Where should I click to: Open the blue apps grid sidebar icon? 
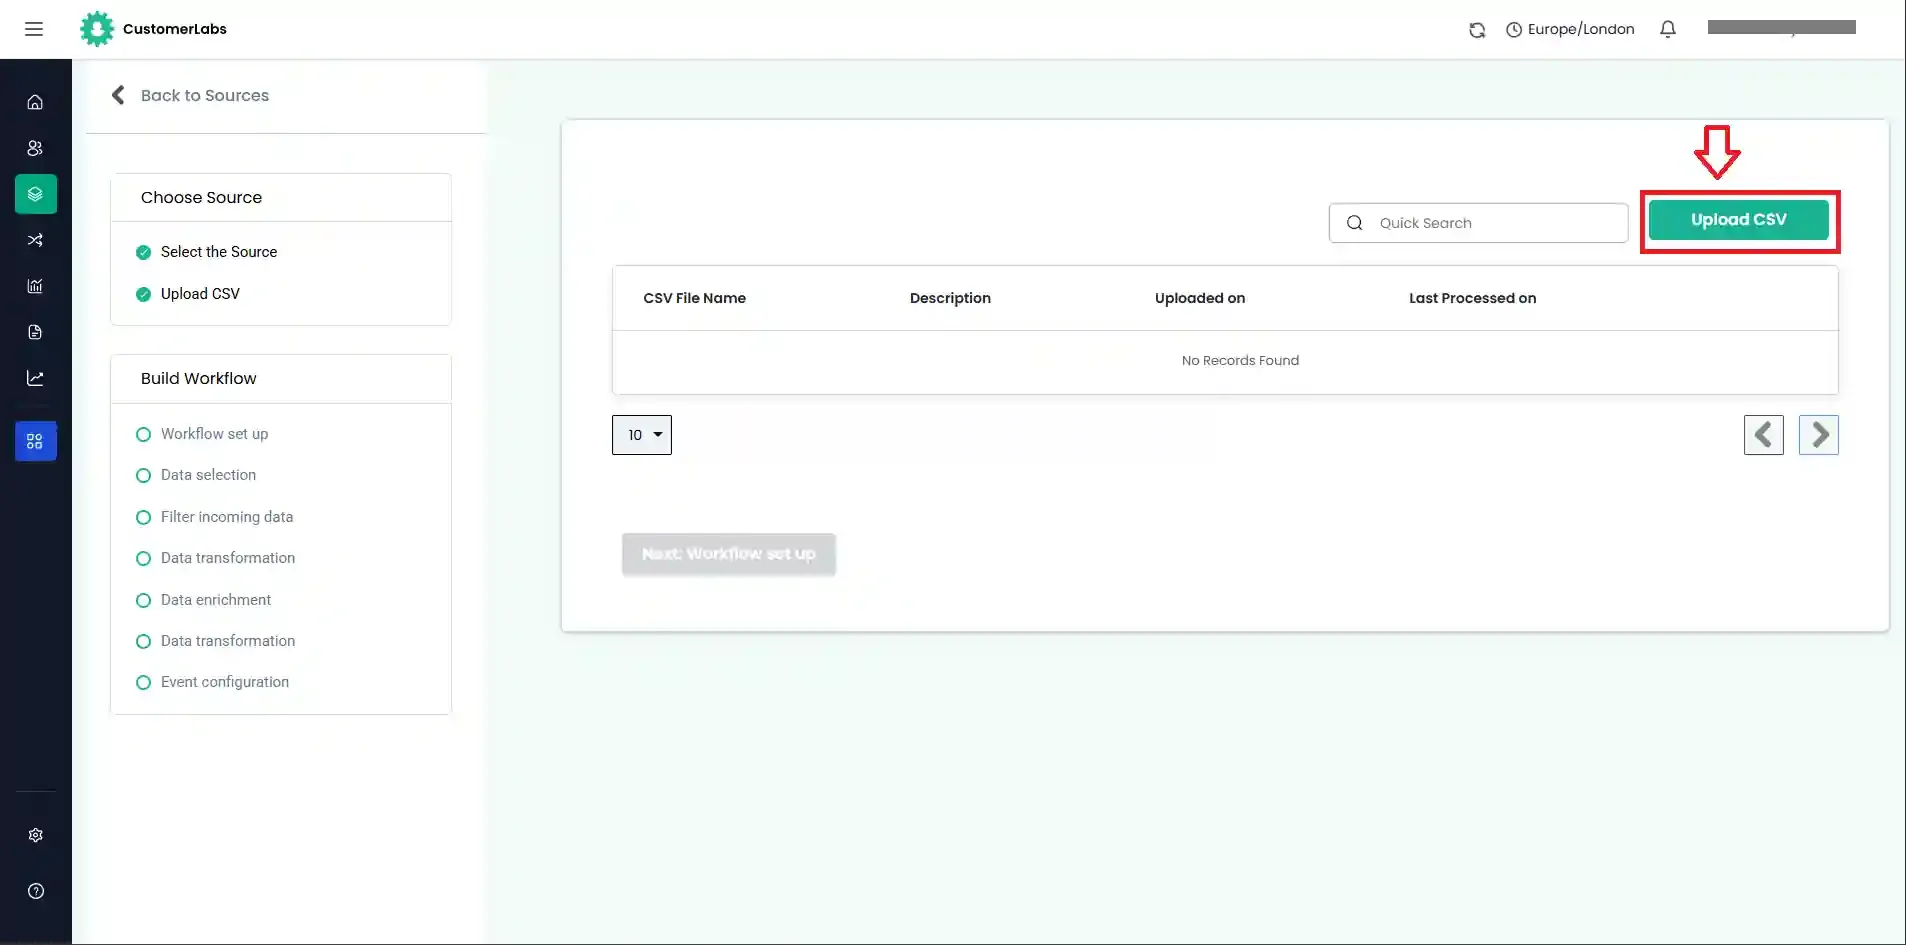(36, 441)
